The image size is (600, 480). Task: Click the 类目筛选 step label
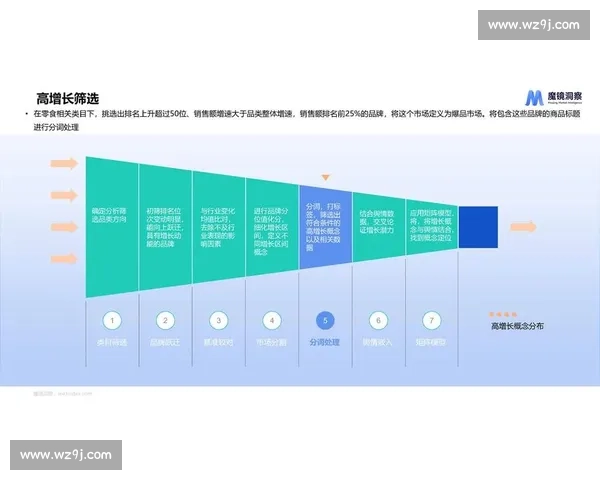point(112,342)
